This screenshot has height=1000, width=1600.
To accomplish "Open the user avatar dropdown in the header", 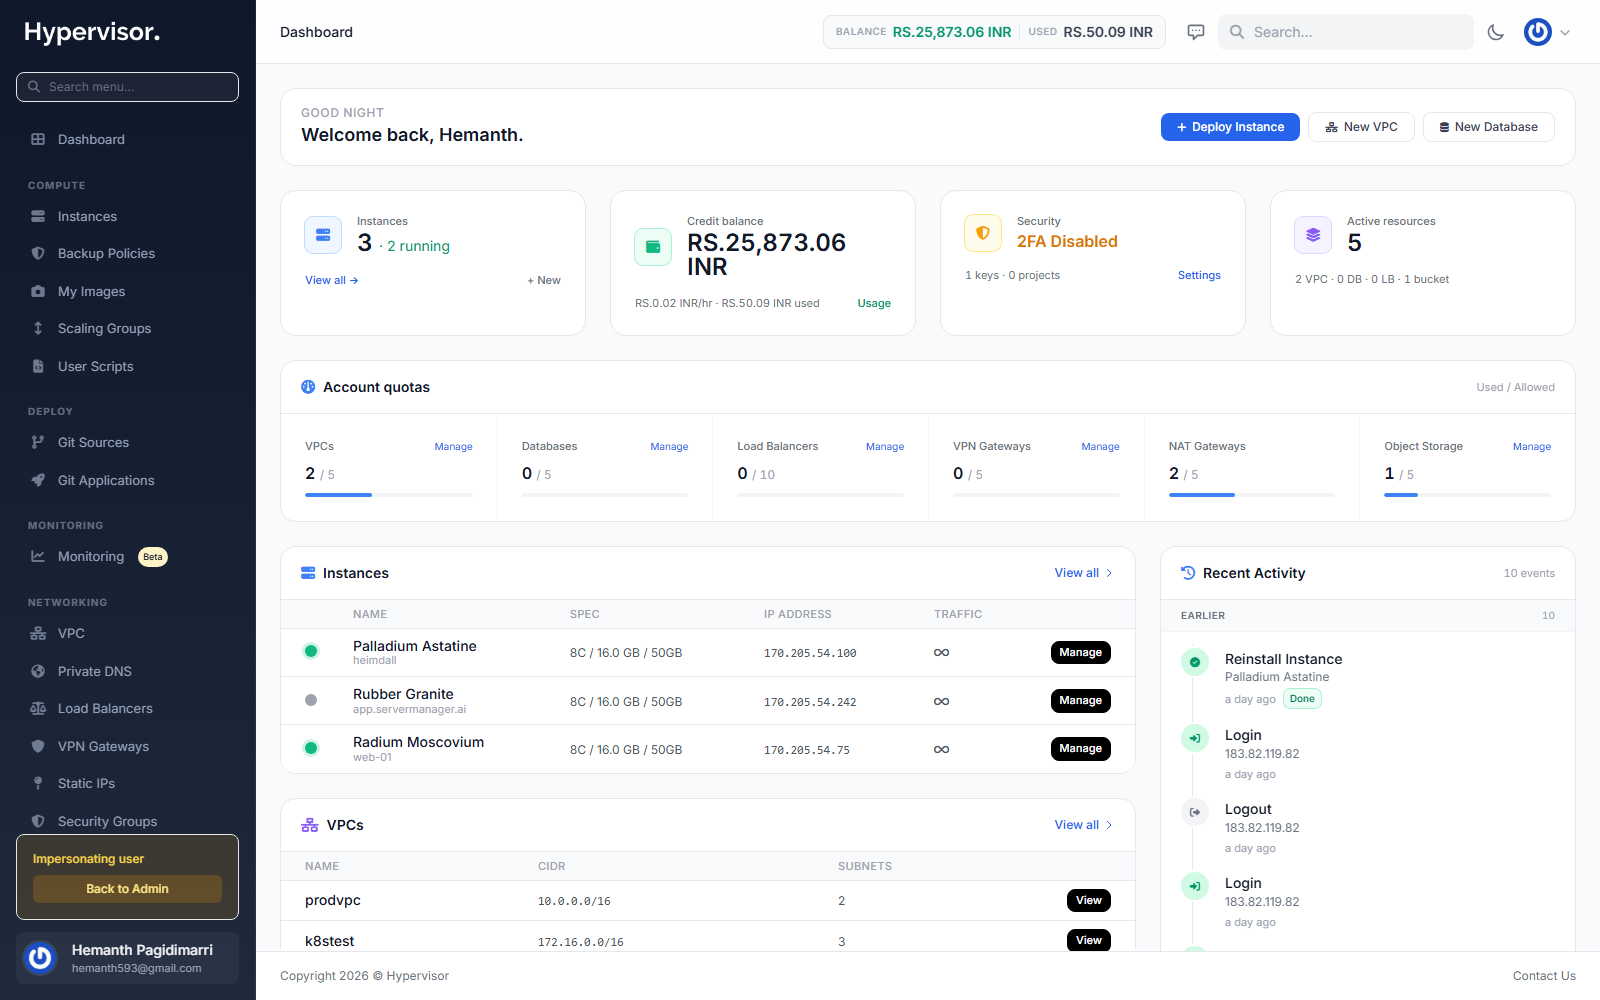I will [1547, 32].
